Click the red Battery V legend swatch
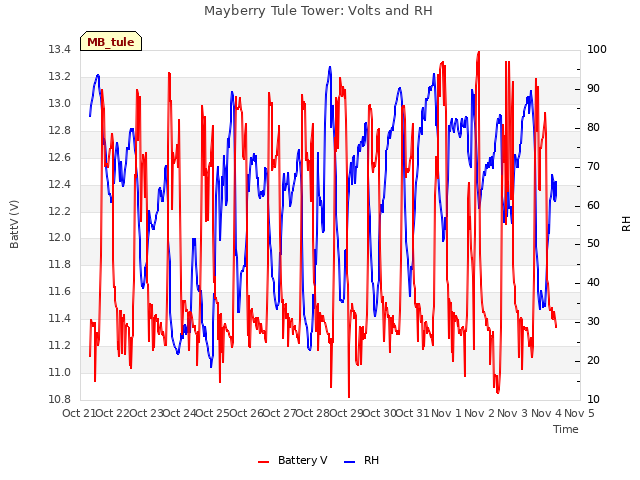Viewport: 640px width, 480px height. 264,461
